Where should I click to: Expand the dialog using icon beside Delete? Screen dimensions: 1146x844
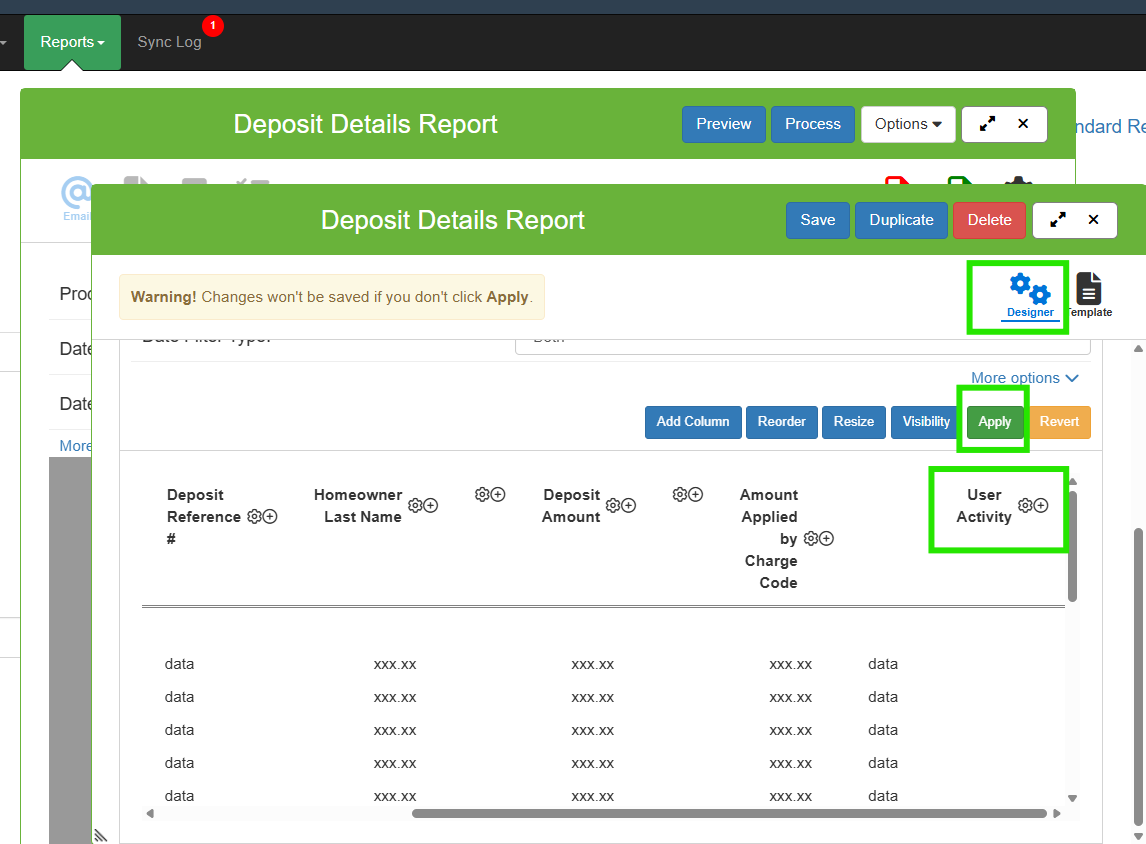click(1055, 220)
